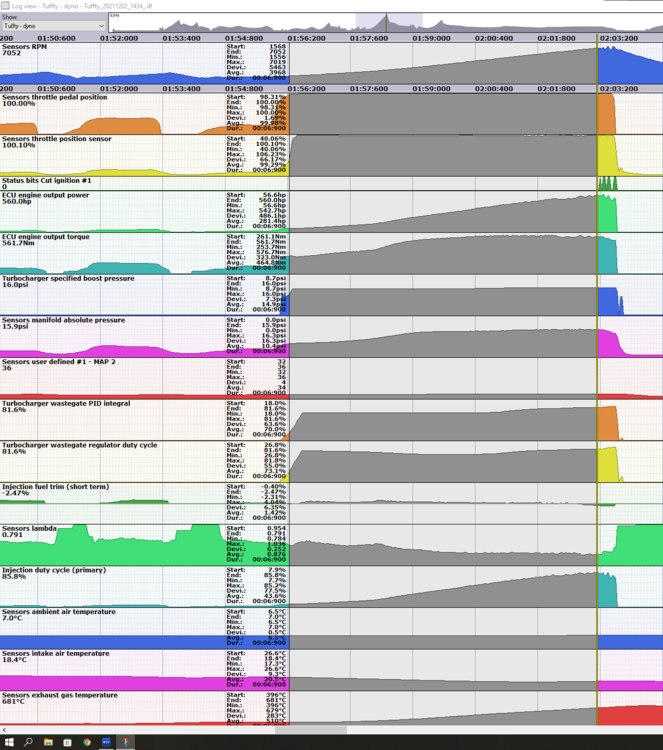Viewport: 663px width, 750px height.
Task: Select Sensors user defined #1 - MAP 2 label
Action: click(58, 361)
